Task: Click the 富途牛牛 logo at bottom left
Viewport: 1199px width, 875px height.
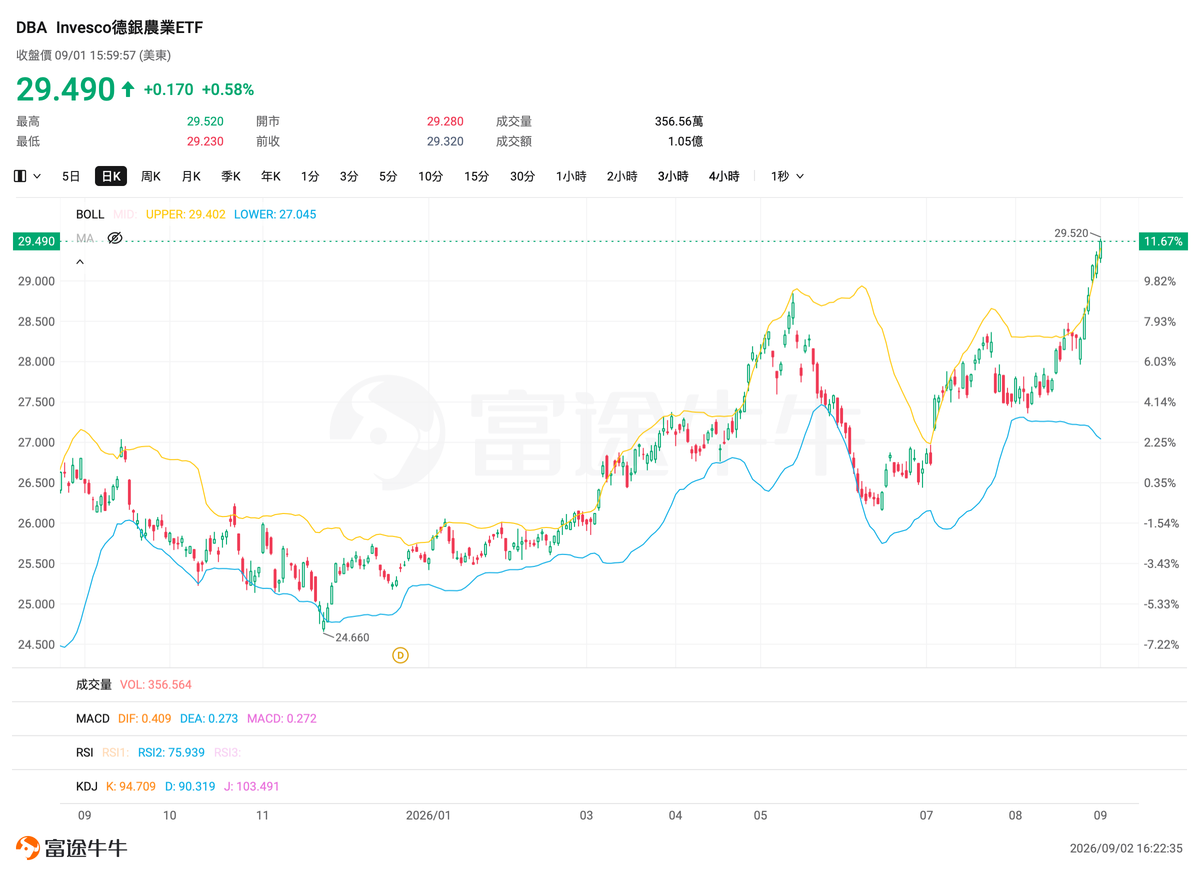Action: click(x=71, y=847)
